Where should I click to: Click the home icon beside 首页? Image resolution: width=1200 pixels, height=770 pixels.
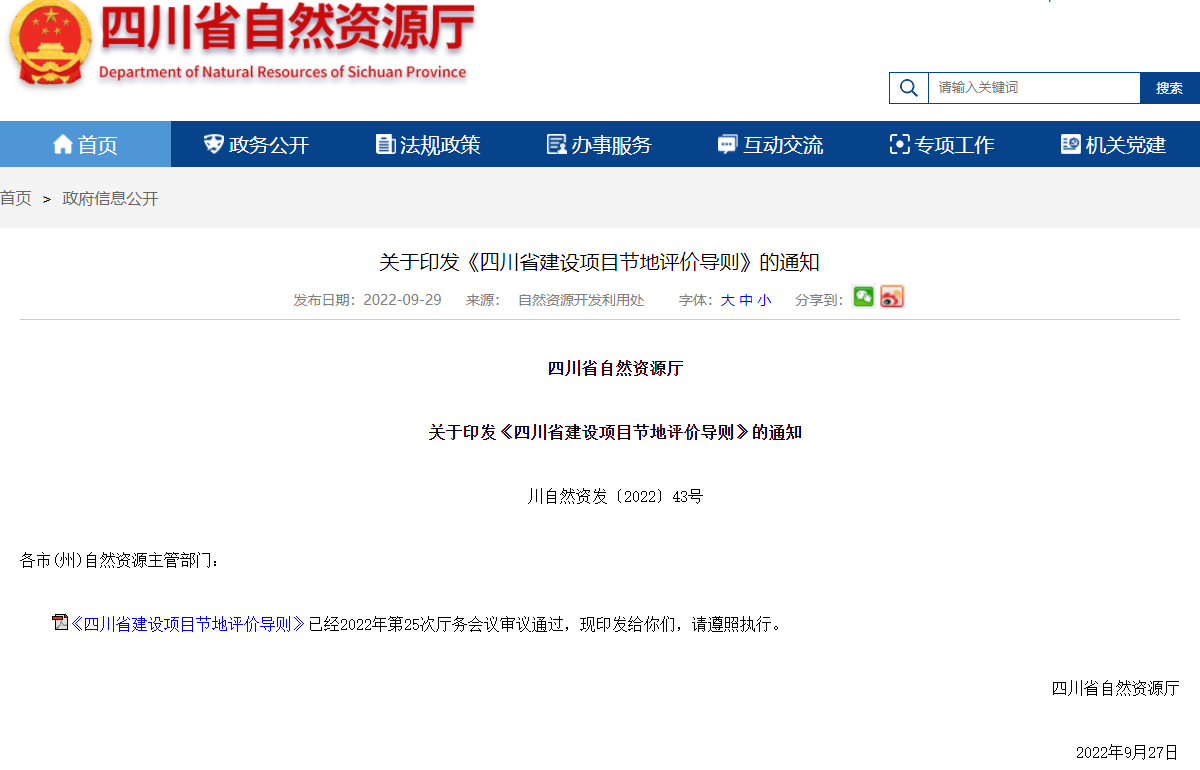tap(63, 144)
